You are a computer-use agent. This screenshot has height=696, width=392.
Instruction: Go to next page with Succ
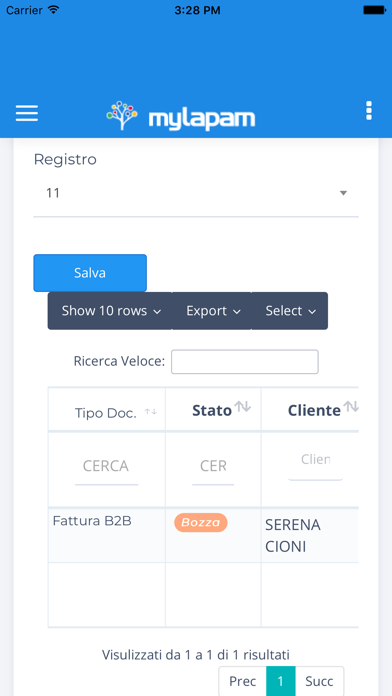coord(319,681)
